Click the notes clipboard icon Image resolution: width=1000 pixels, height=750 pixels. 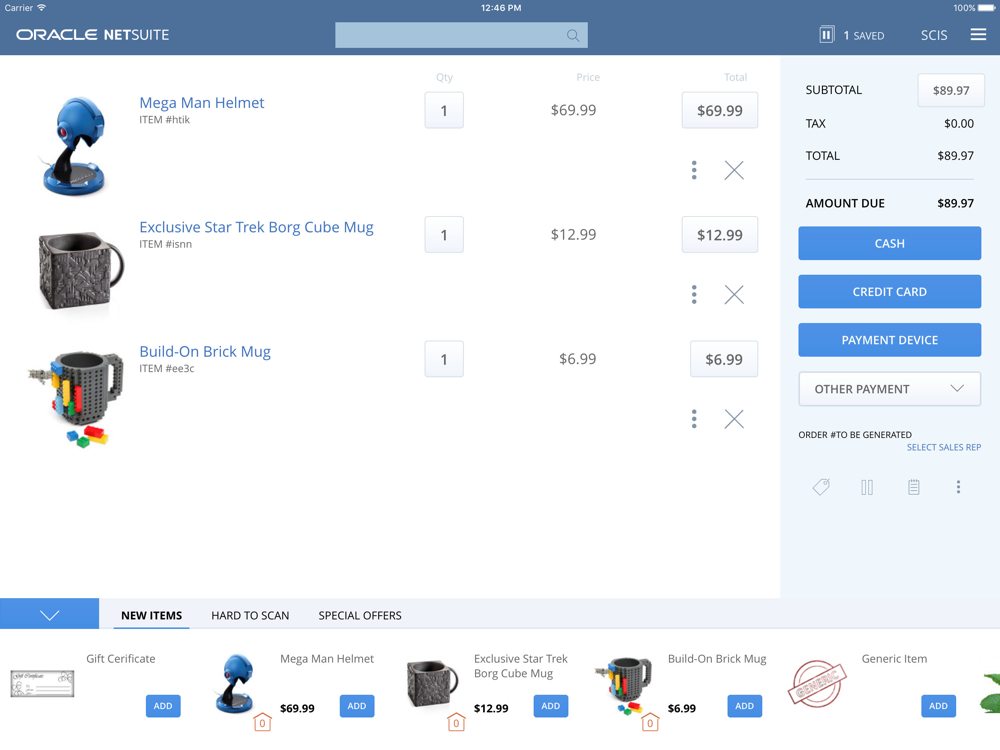[913, 487]
